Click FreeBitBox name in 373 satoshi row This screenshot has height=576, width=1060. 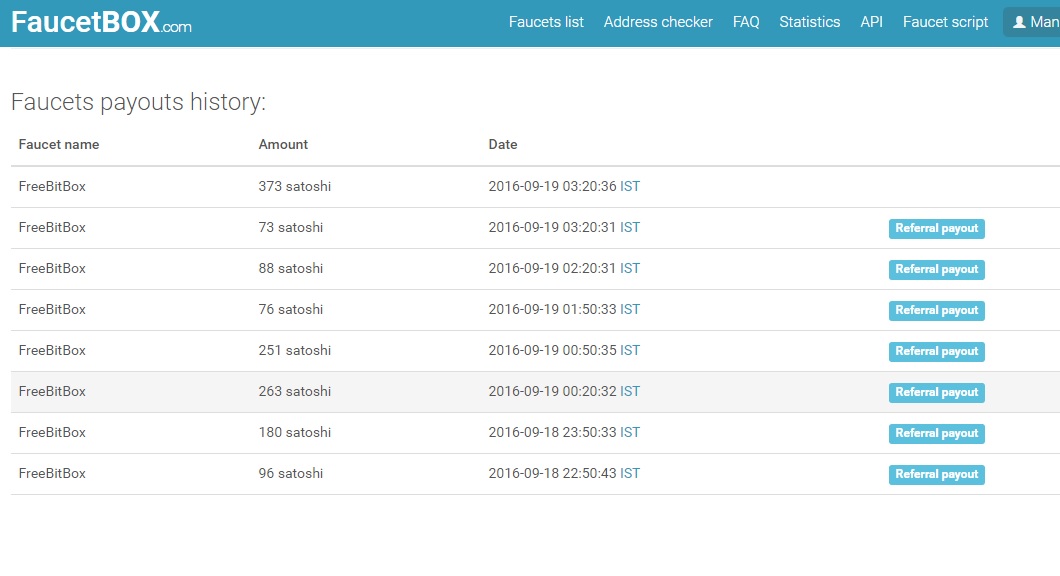pos(52,187)
